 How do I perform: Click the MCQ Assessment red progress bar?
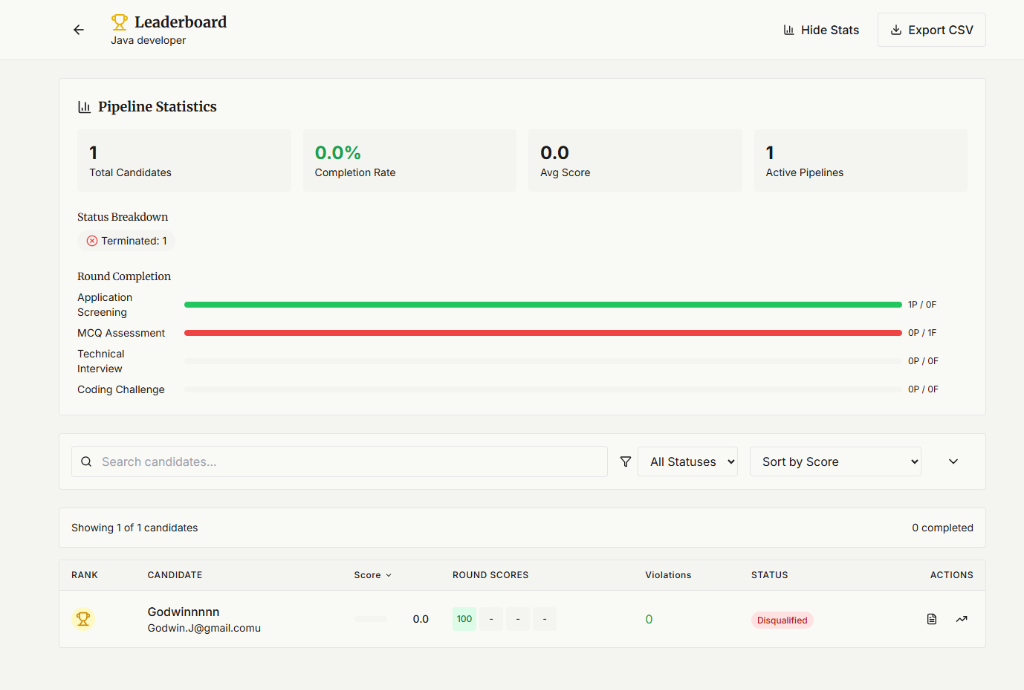coord(540,332)
